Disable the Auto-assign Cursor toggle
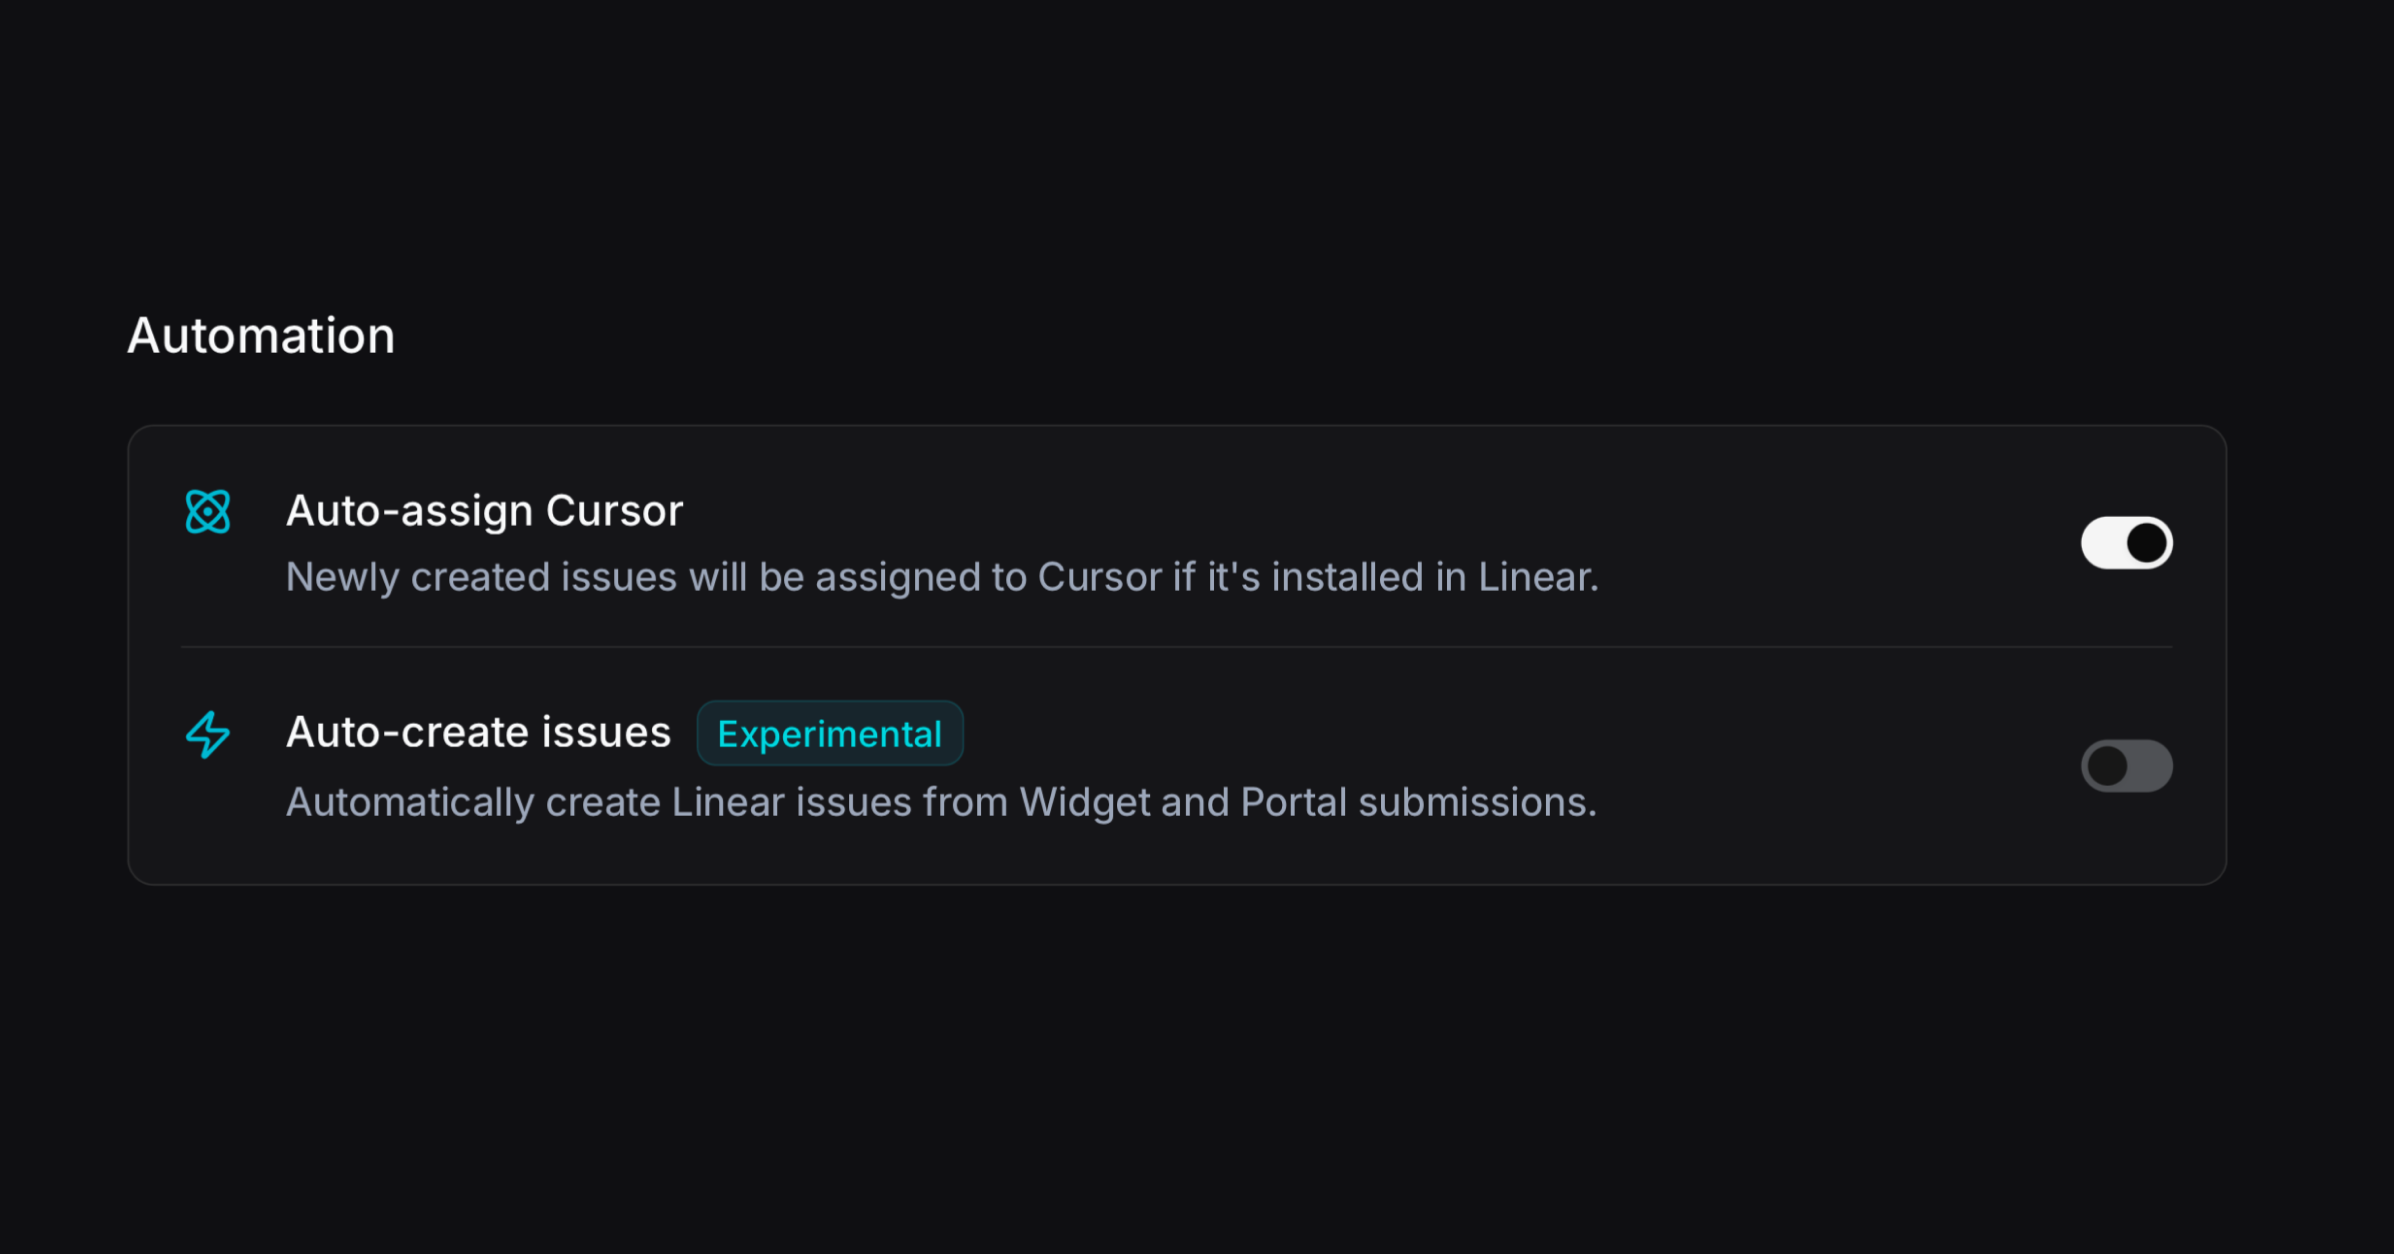Viewport: 2394px width, 1254px height. [2126, 543]
